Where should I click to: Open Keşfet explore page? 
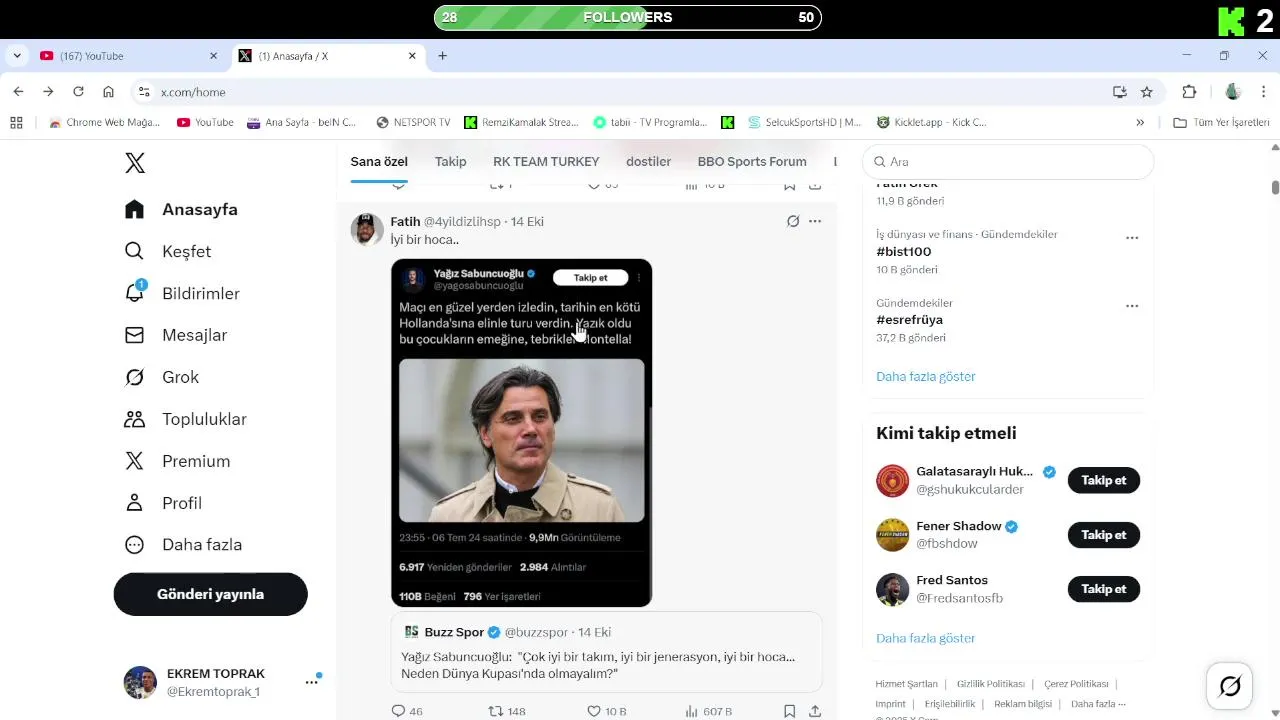point(168,251)
